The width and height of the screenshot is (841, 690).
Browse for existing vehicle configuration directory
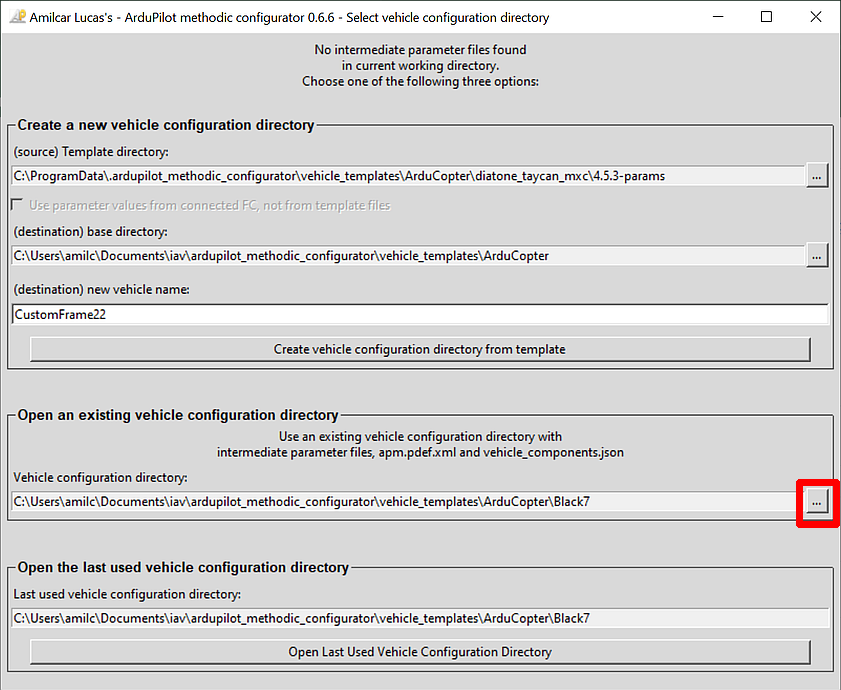click(x=817, y=502)
